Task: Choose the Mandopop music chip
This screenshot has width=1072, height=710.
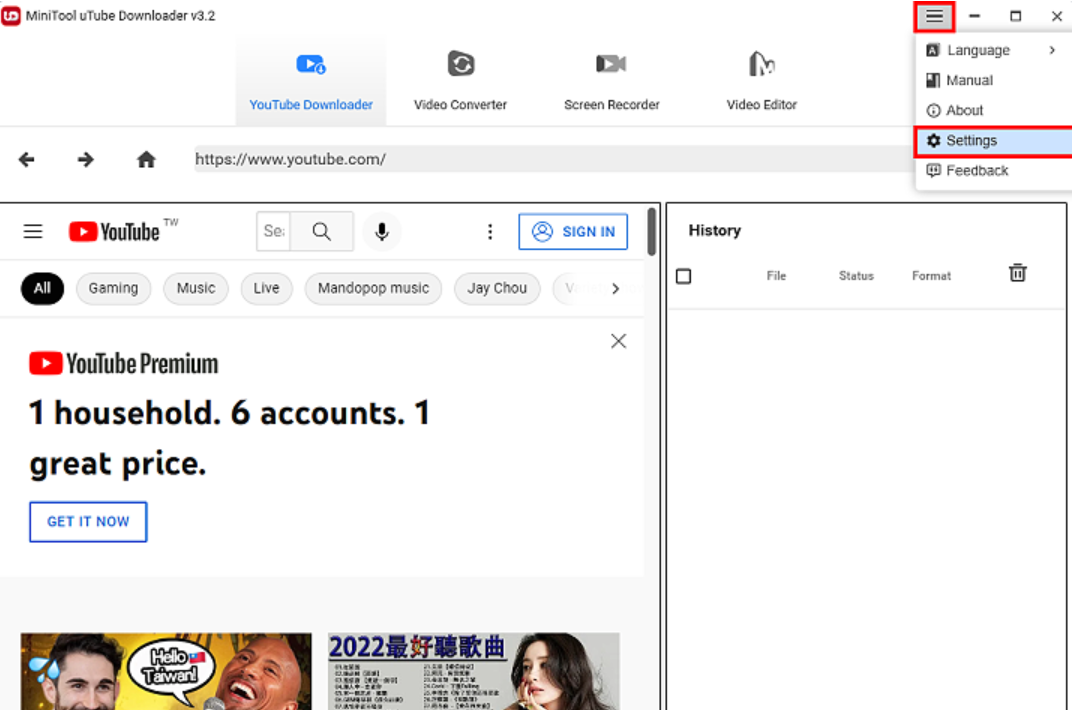Action: 373,288
